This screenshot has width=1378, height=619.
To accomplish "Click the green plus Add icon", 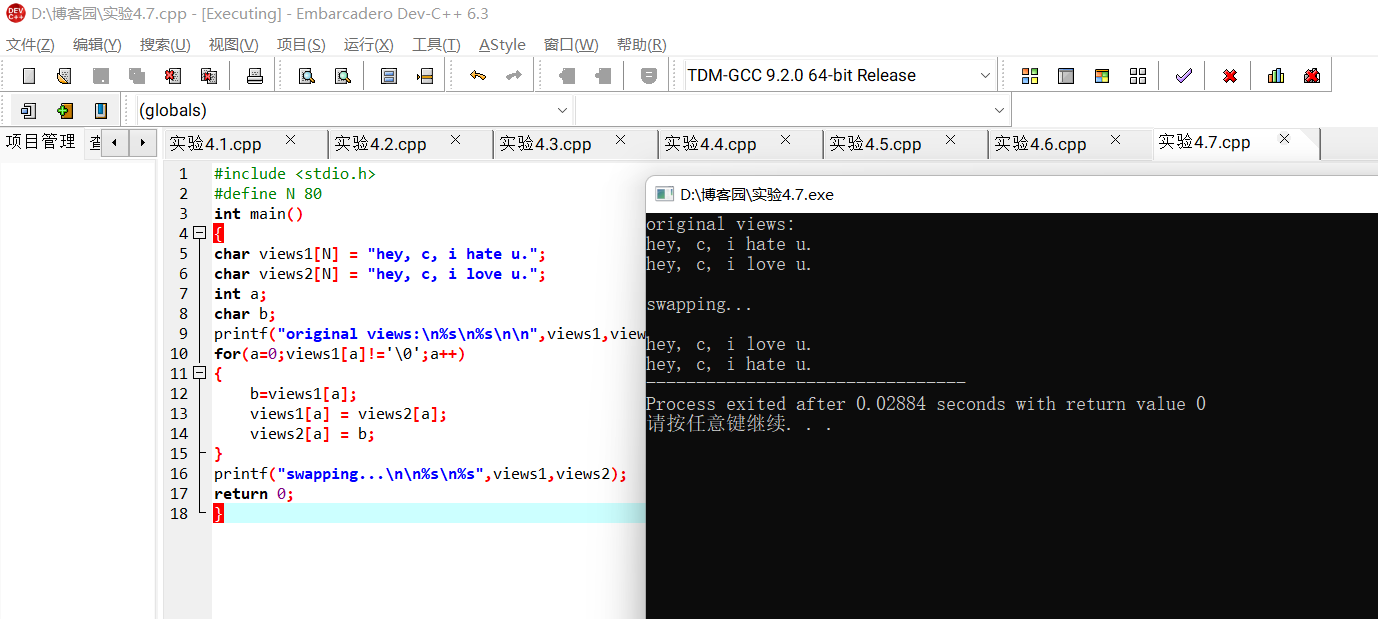I will pos(65,110).
